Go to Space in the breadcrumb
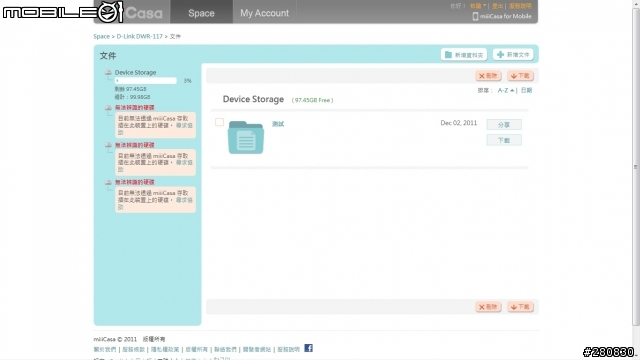The height and width of the screenshot is (360, 640). 101,36
